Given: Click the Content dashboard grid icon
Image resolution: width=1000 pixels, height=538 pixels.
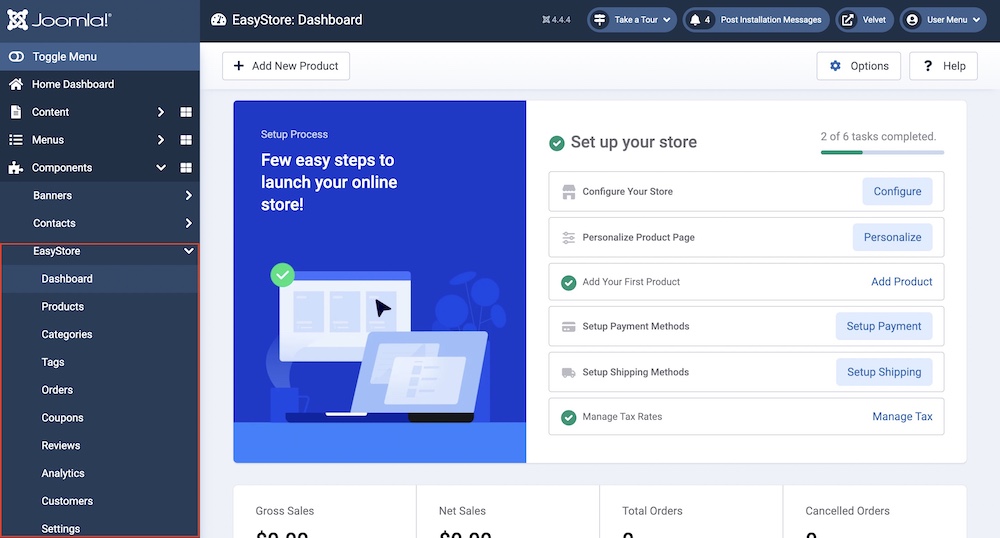Looking at the screenshot, I should pos(186,112).
